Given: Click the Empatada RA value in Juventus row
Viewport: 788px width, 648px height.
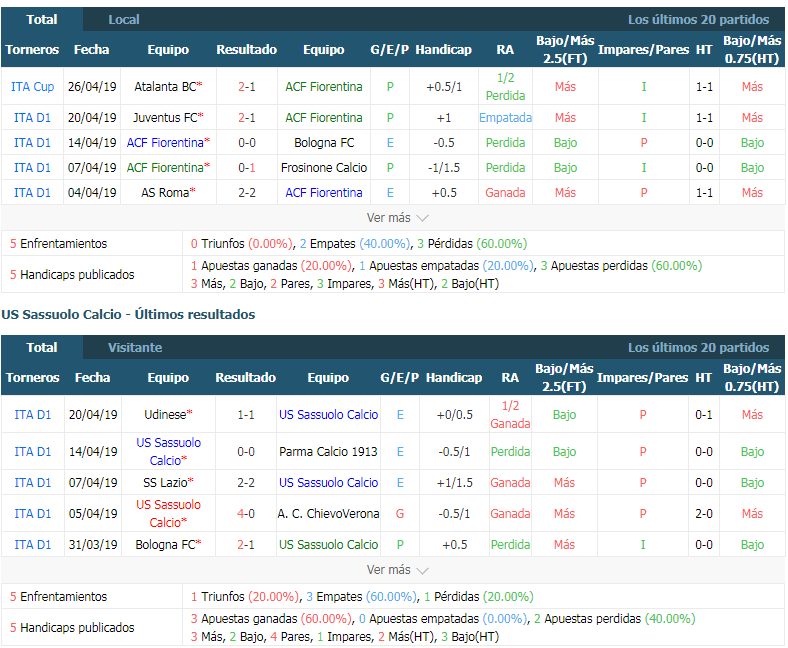Looking at the screenshot, I should [x=505, y=118].
